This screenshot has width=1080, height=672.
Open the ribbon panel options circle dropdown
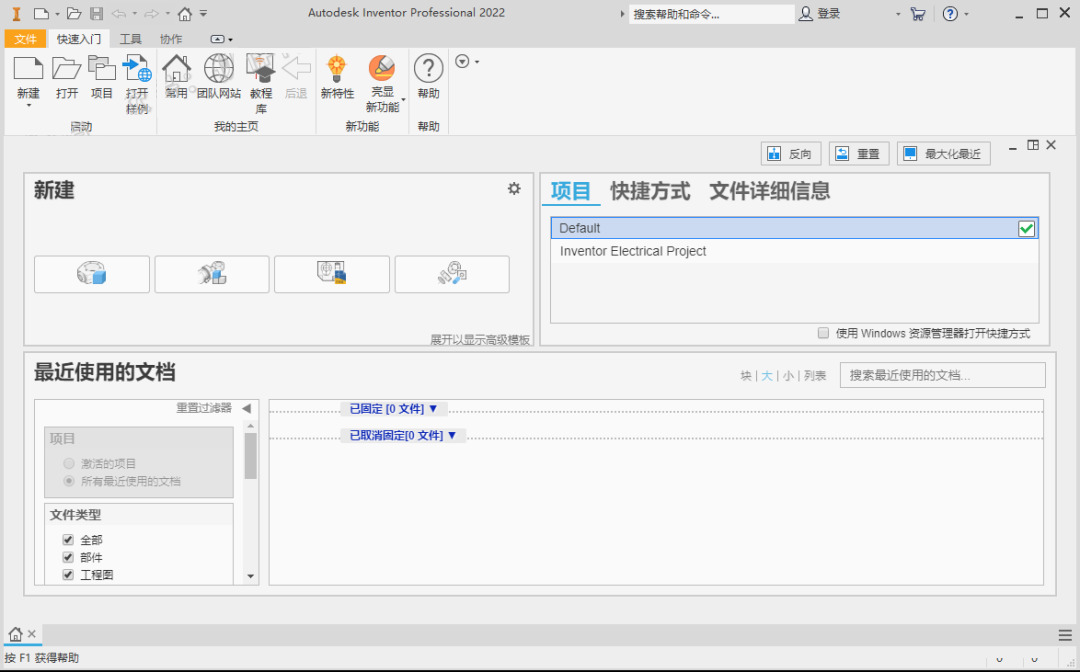point(466,62)
